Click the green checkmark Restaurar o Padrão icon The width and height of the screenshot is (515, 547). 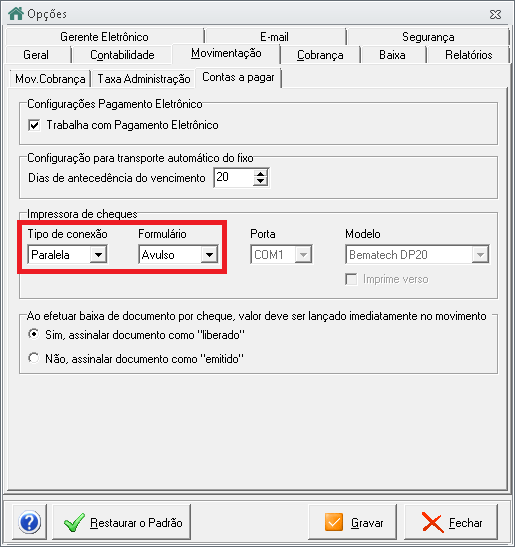click(x=74, y=523)
